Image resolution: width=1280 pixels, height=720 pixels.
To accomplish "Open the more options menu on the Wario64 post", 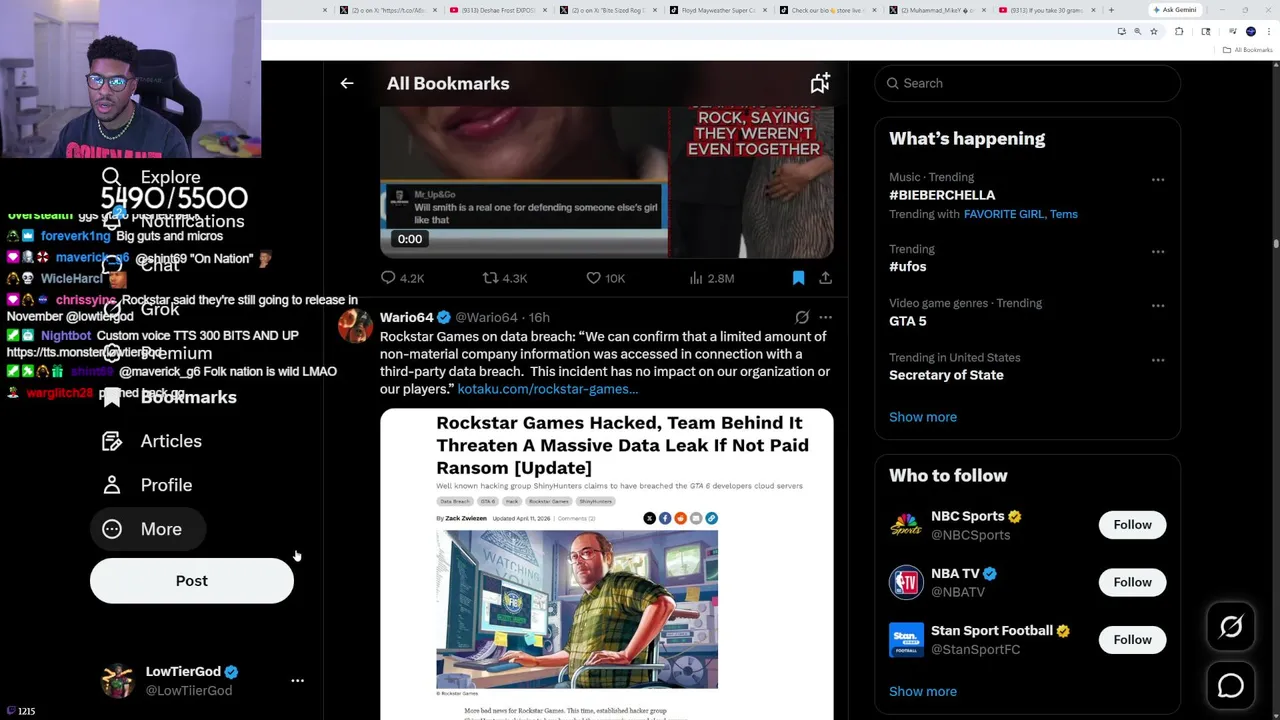I will (825, 317).
